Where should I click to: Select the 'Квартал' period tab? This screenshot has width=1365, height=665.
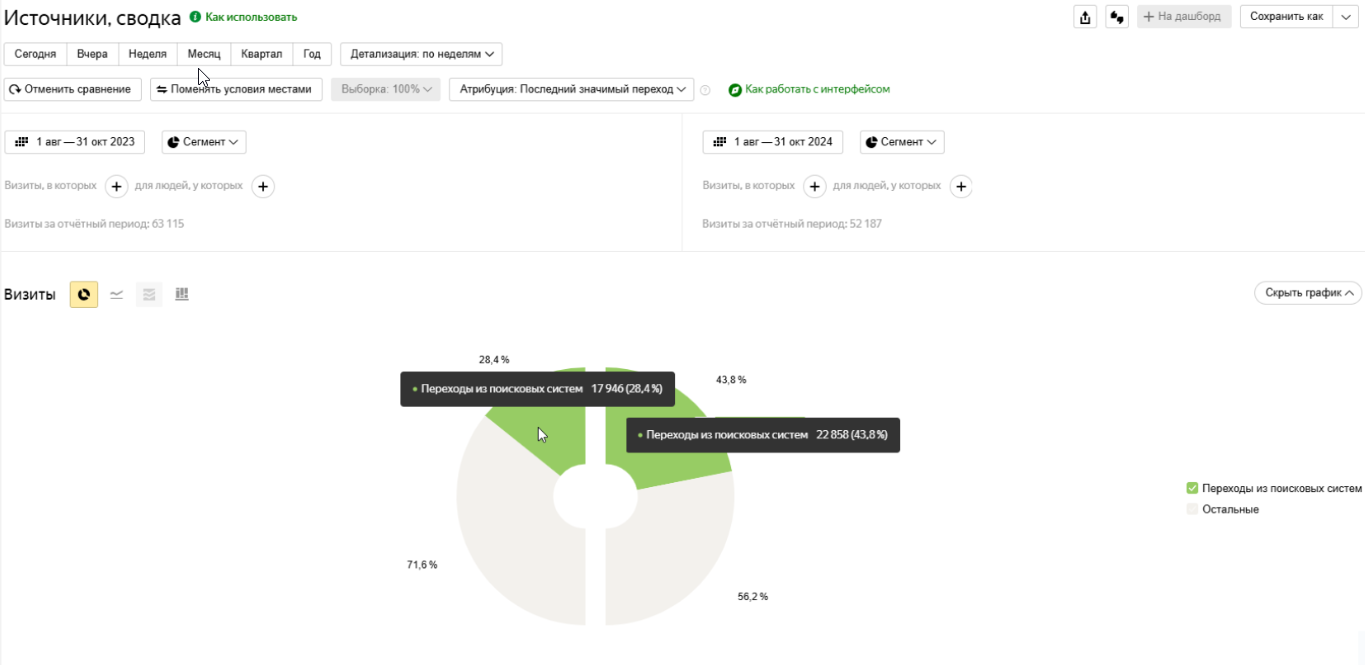coord(262,54)
